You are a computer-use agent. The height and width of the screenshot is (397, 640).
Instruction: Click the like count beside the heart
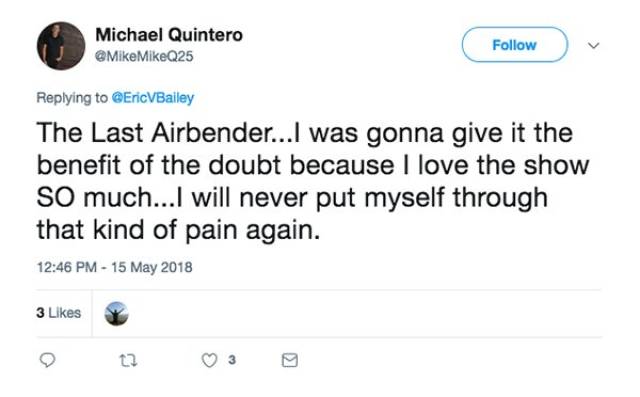pos(232,360)
